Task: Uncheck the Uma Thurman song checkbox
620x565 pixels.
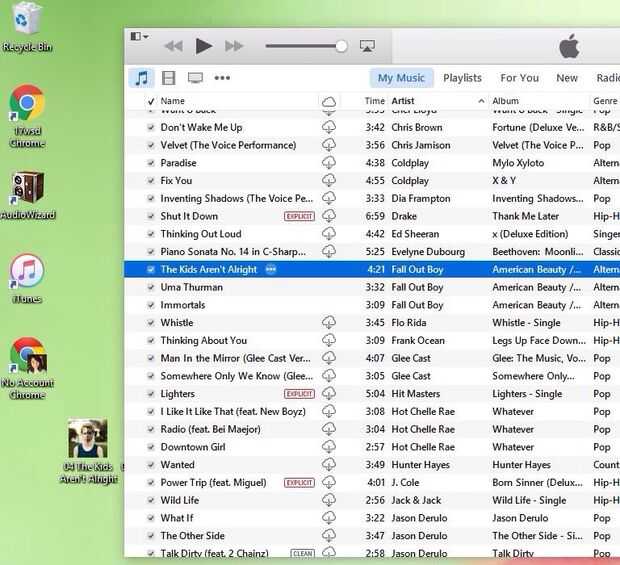Action: coord(151,287)
